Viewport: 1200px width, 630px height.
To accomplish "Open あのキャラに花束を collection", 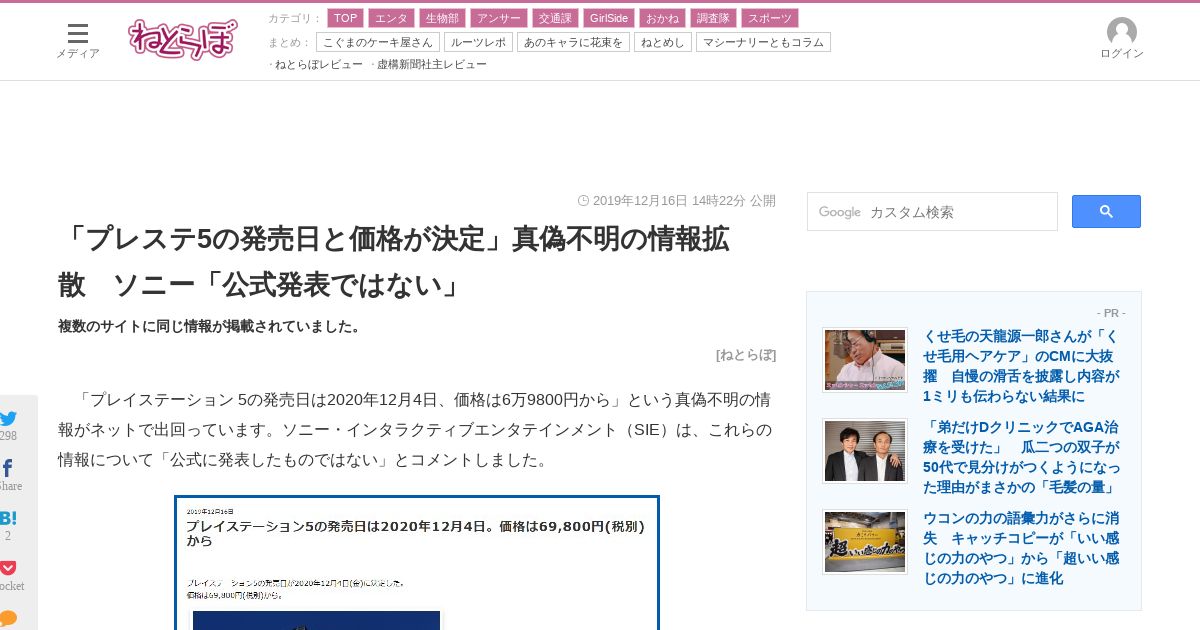I will (573, 42).
